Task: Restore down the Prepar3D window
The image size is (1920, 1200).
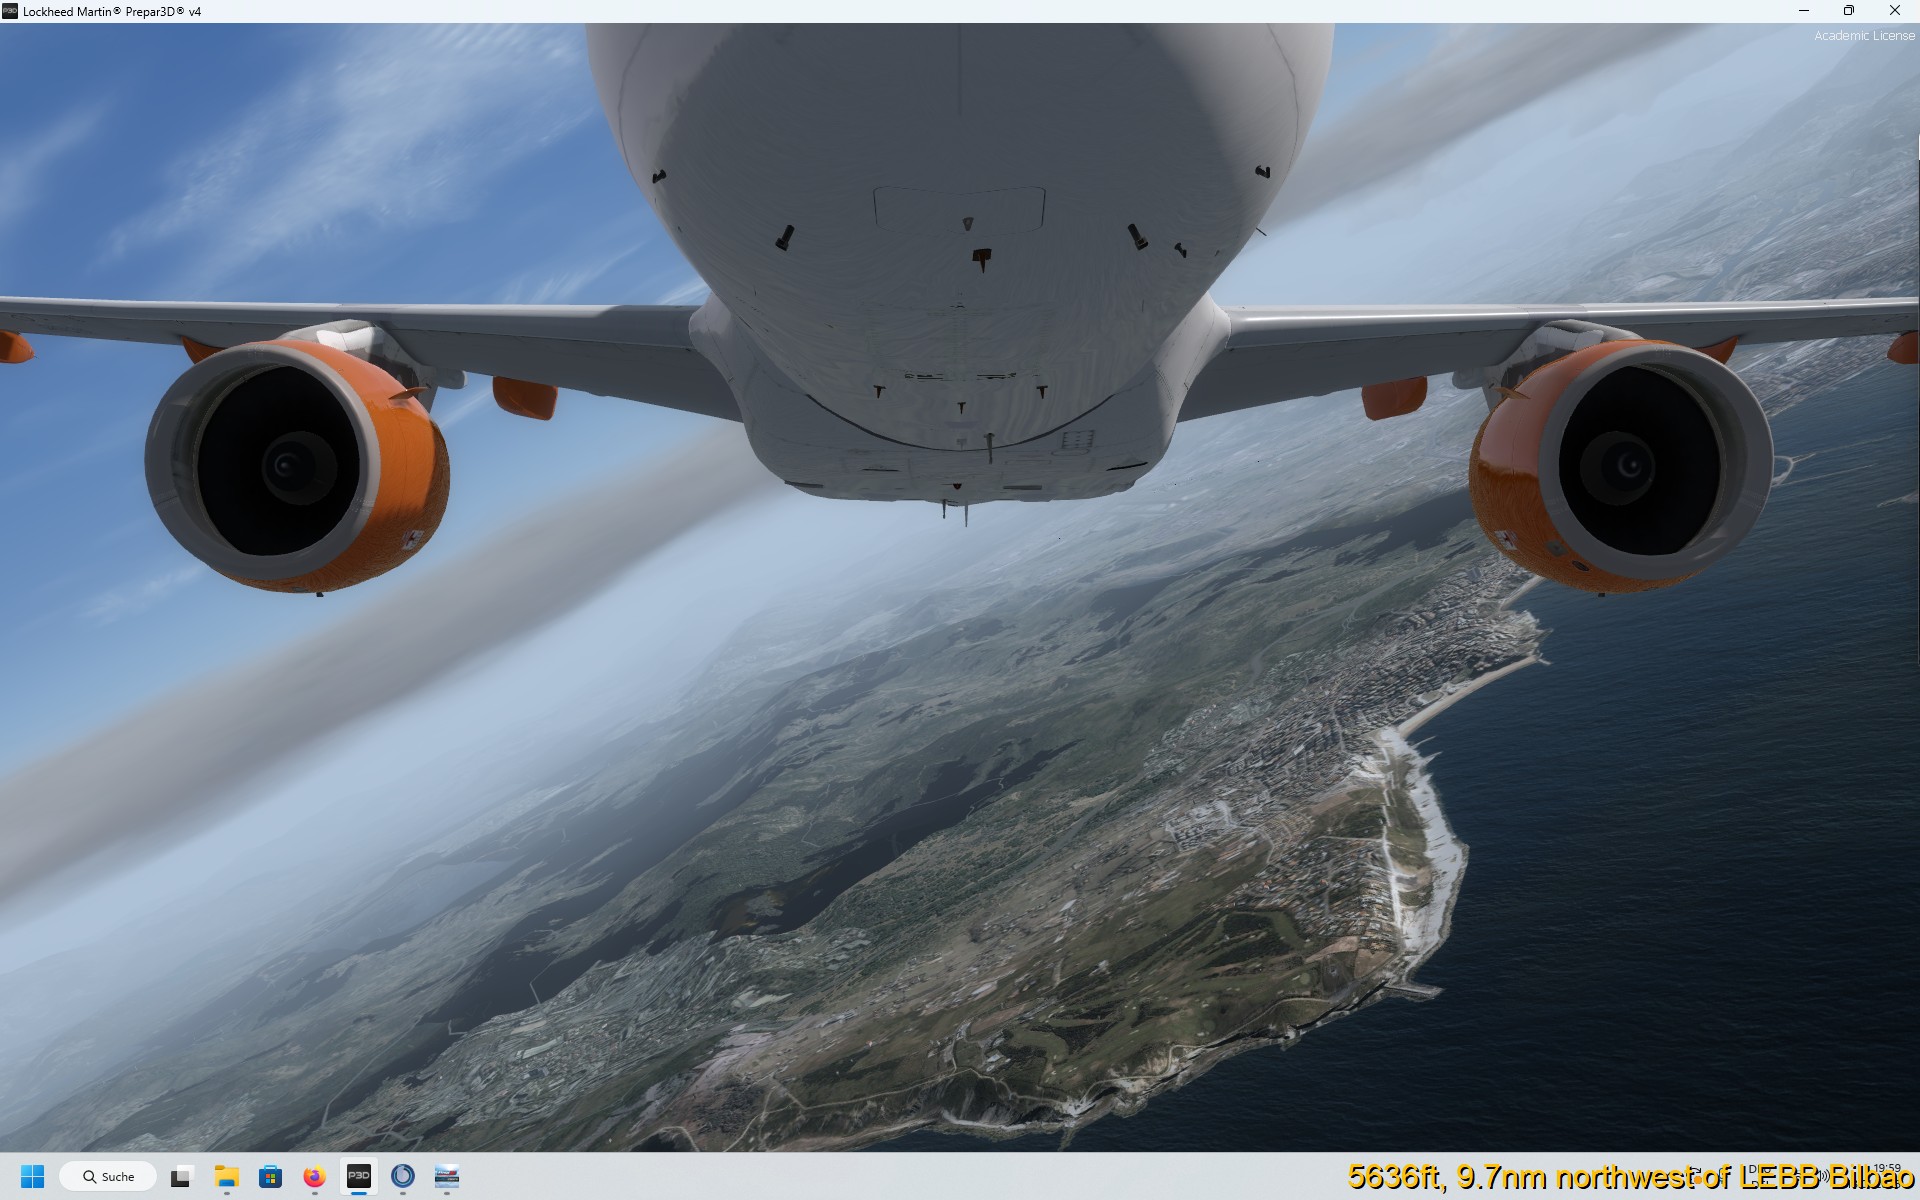Action: [1849, 11]
